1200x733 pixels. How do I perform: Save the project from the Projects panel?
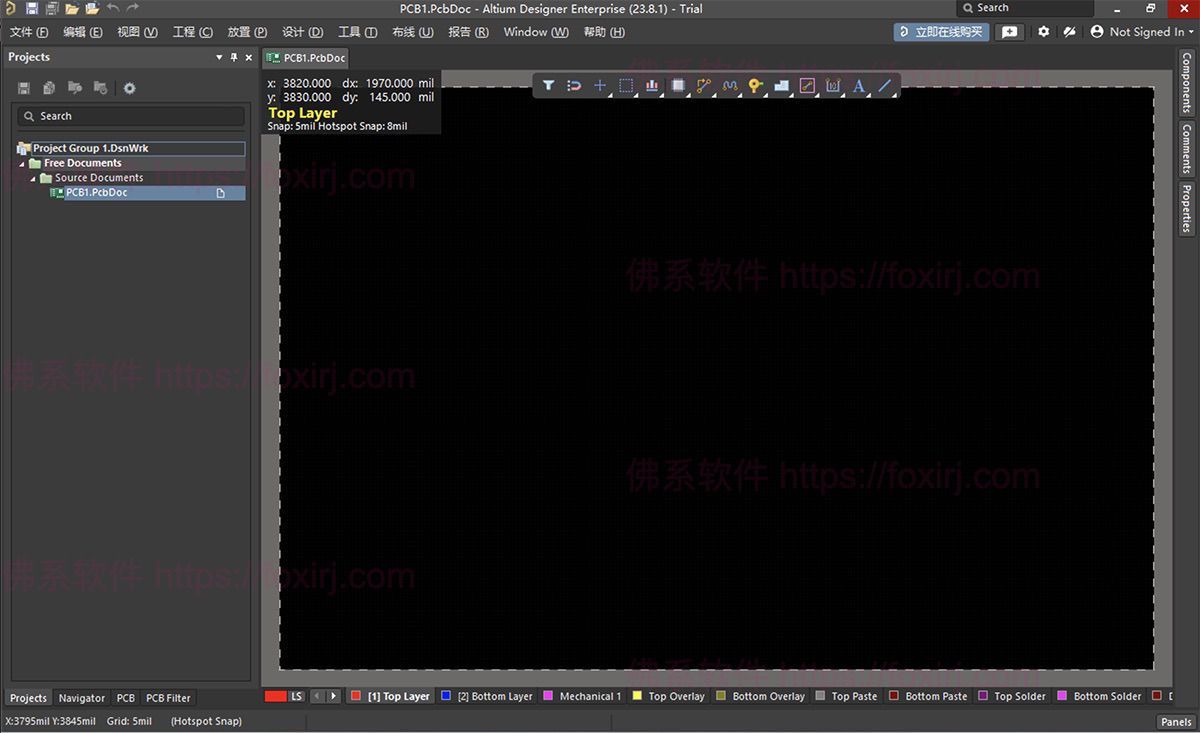[22, 87]
